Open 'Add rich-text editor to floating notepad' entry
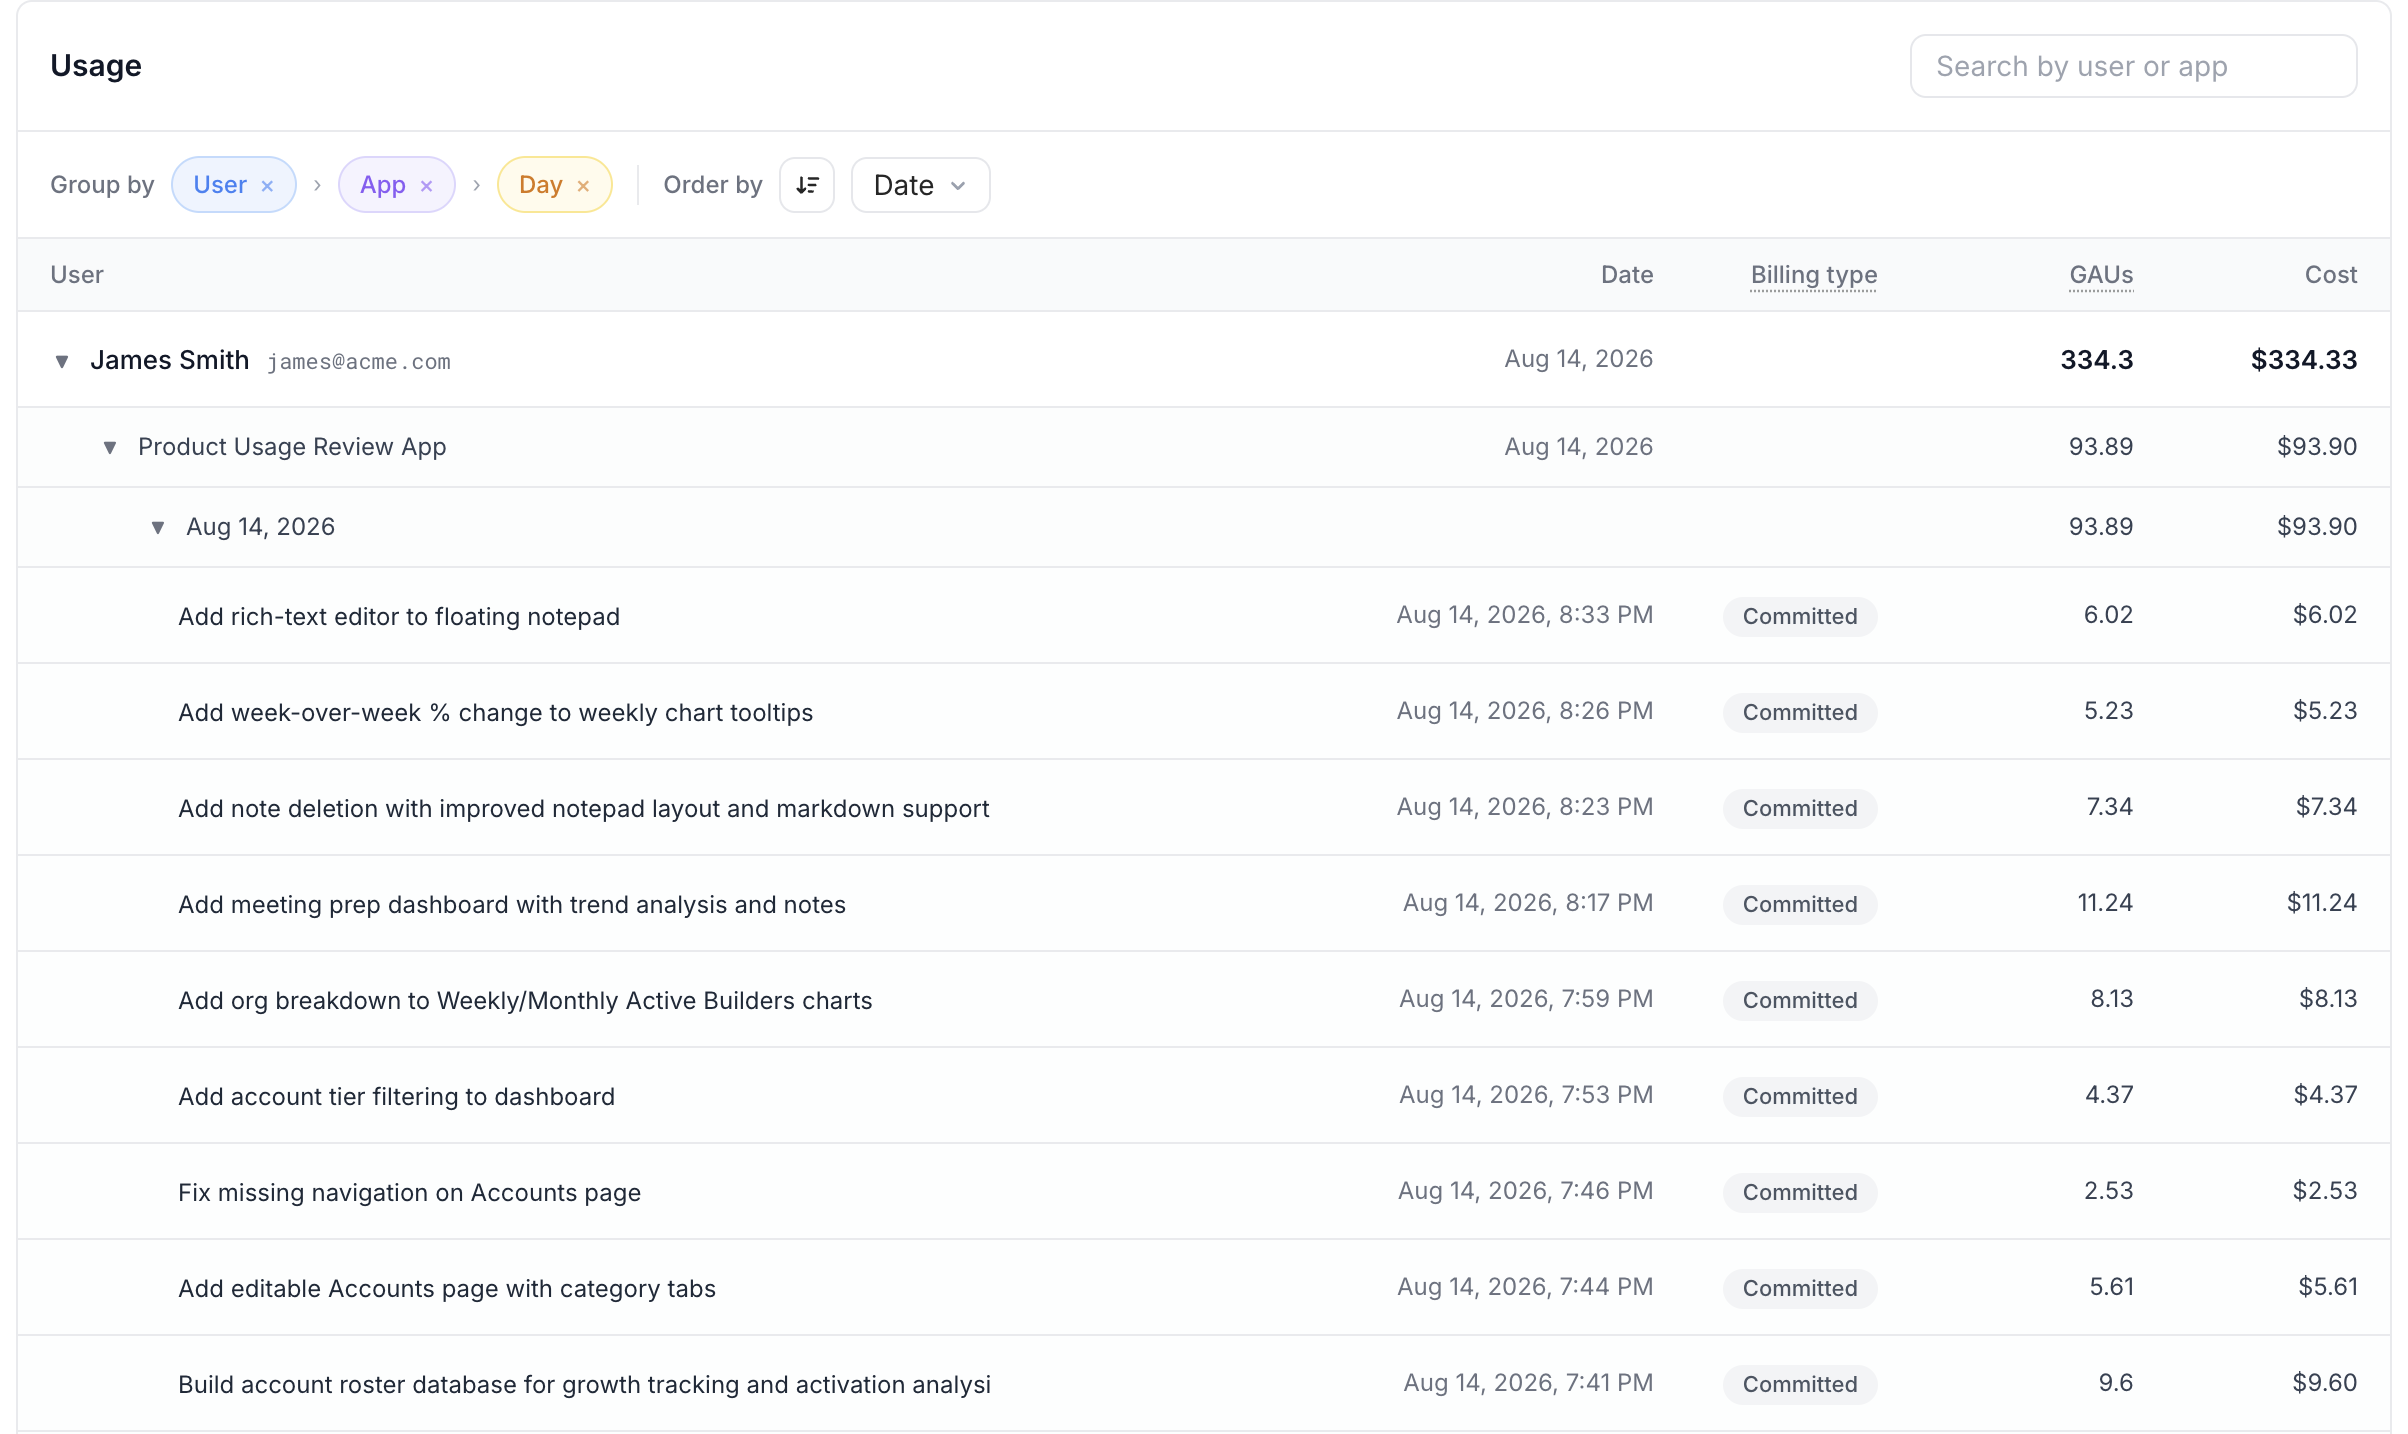This screenshot has width=2408, height=1434. tap(399, 617)
